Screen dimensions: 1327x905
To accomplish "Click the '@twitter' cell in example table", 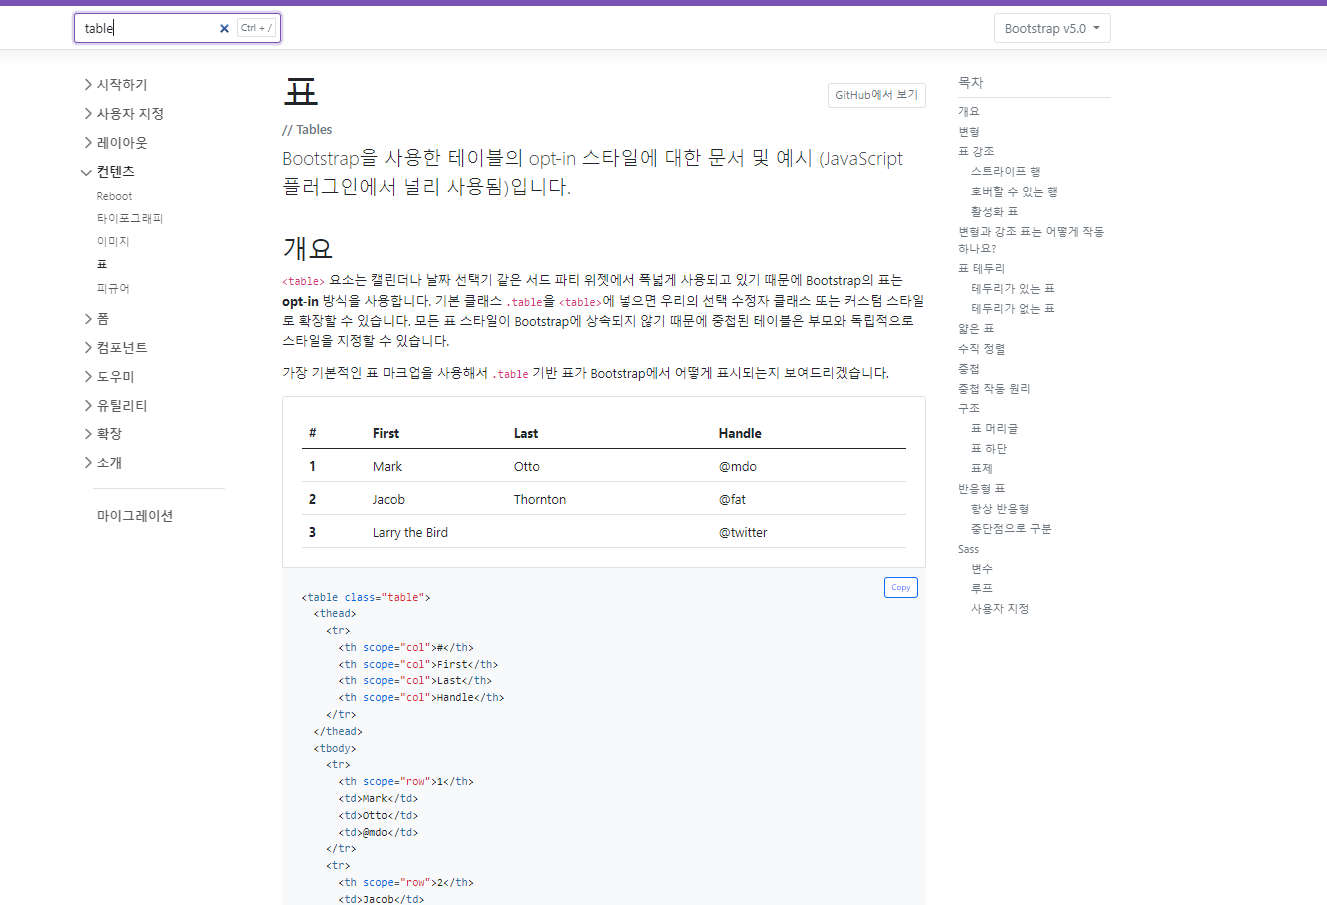I will [x=743, y=532].
